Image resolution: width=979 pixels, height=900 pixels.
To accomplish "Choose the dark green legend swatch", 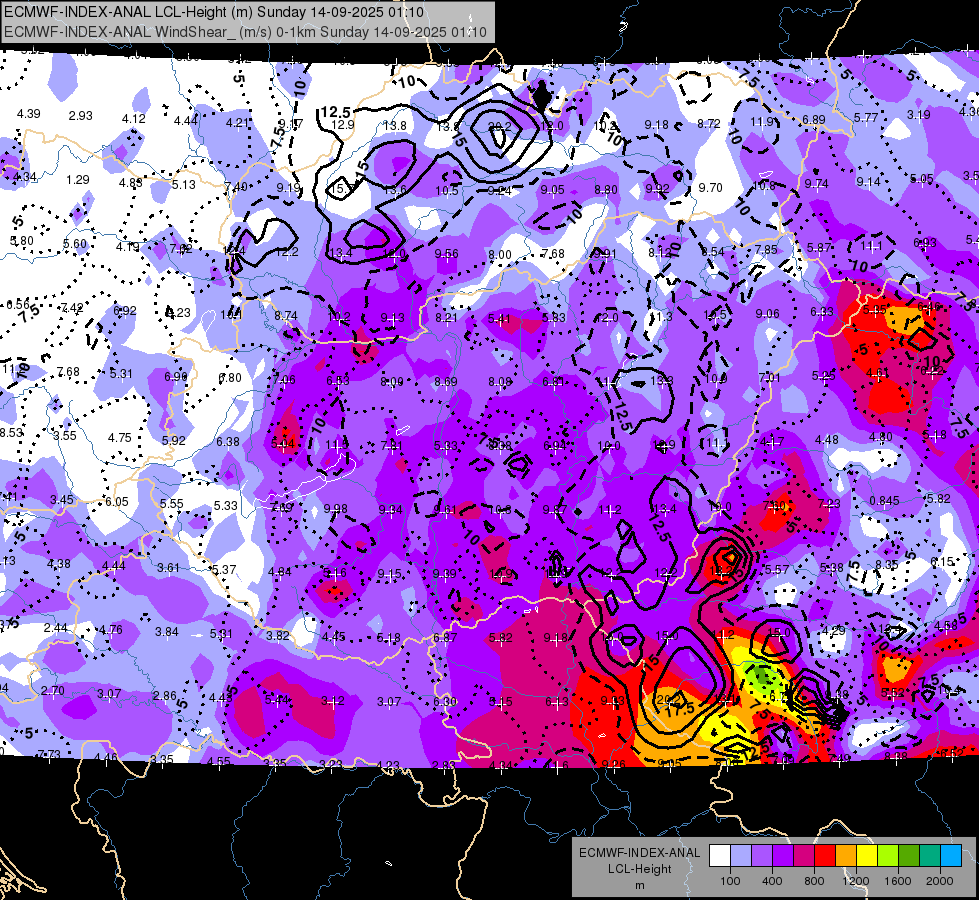I will pos(909,856).
